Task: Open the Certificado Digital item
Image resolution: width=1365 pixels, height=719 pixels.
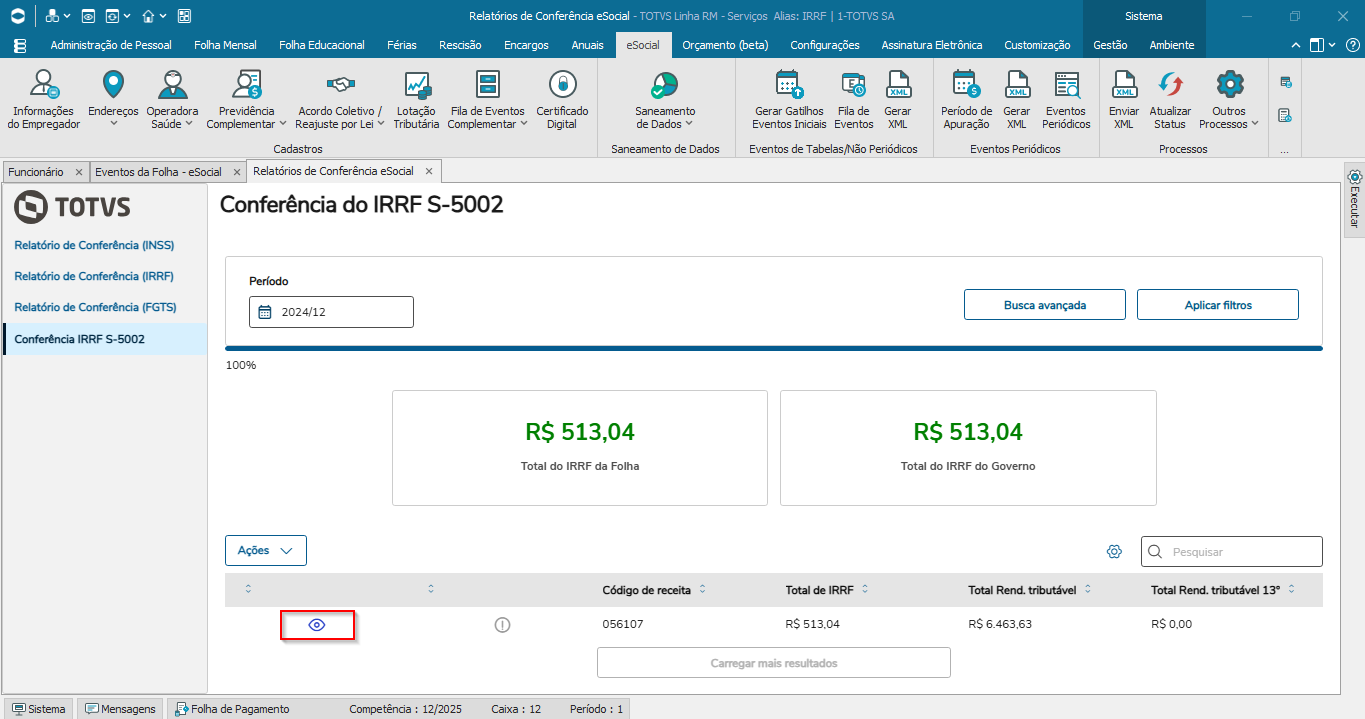Action: 562,100
